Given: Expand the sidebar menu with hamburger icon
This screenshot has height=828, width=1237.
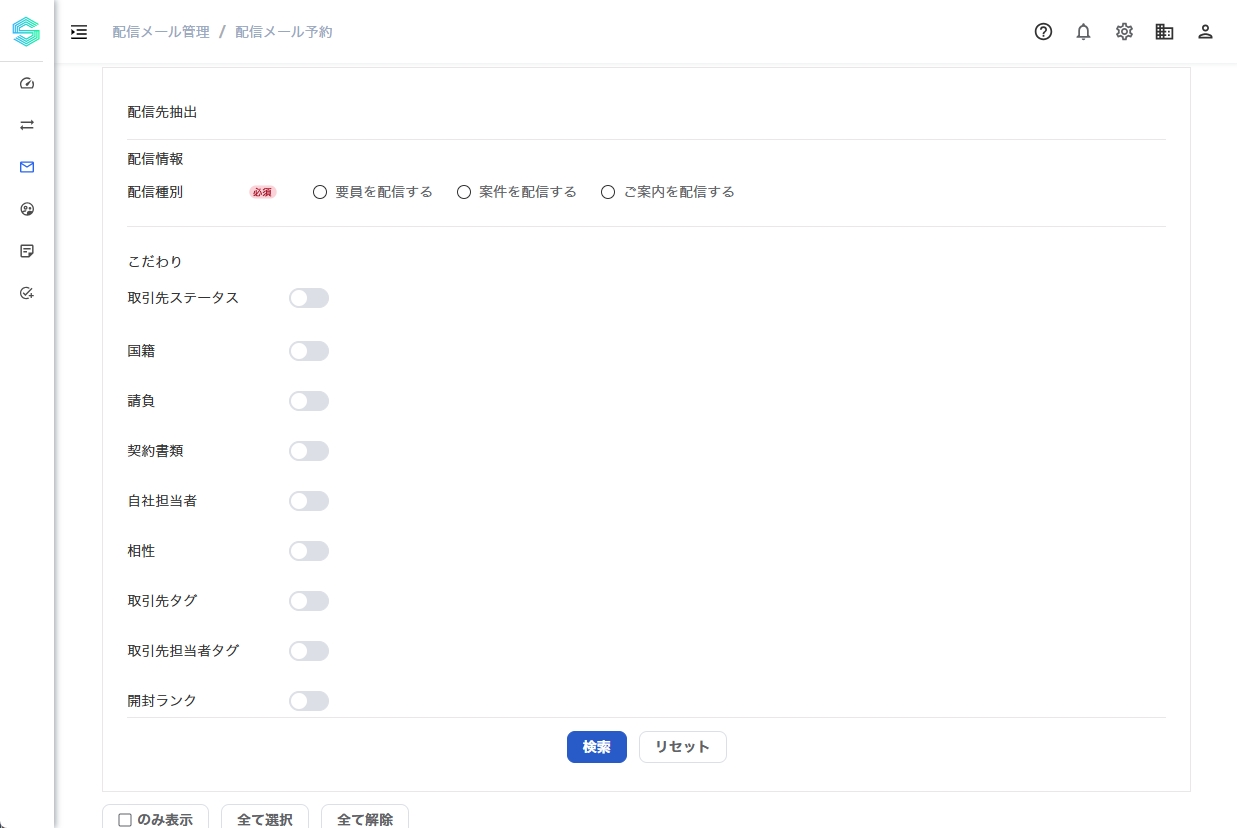Looking at the screenshot, I should point(79,32).
